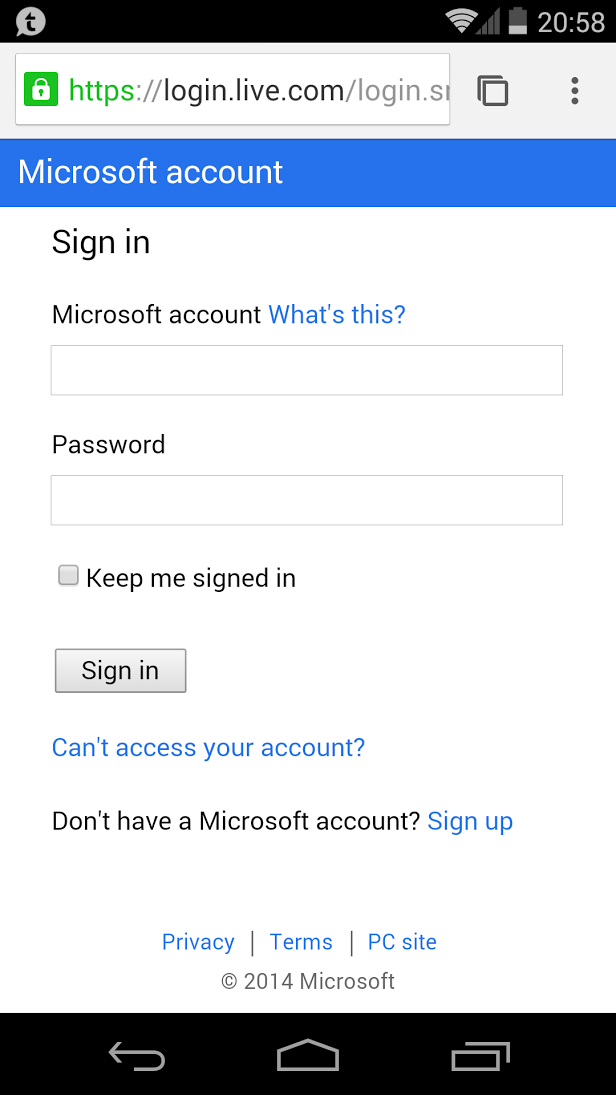Viewport: 616px width, 1095px height.
Task: Open the three-dot browser menu
Action: (574, 91)
